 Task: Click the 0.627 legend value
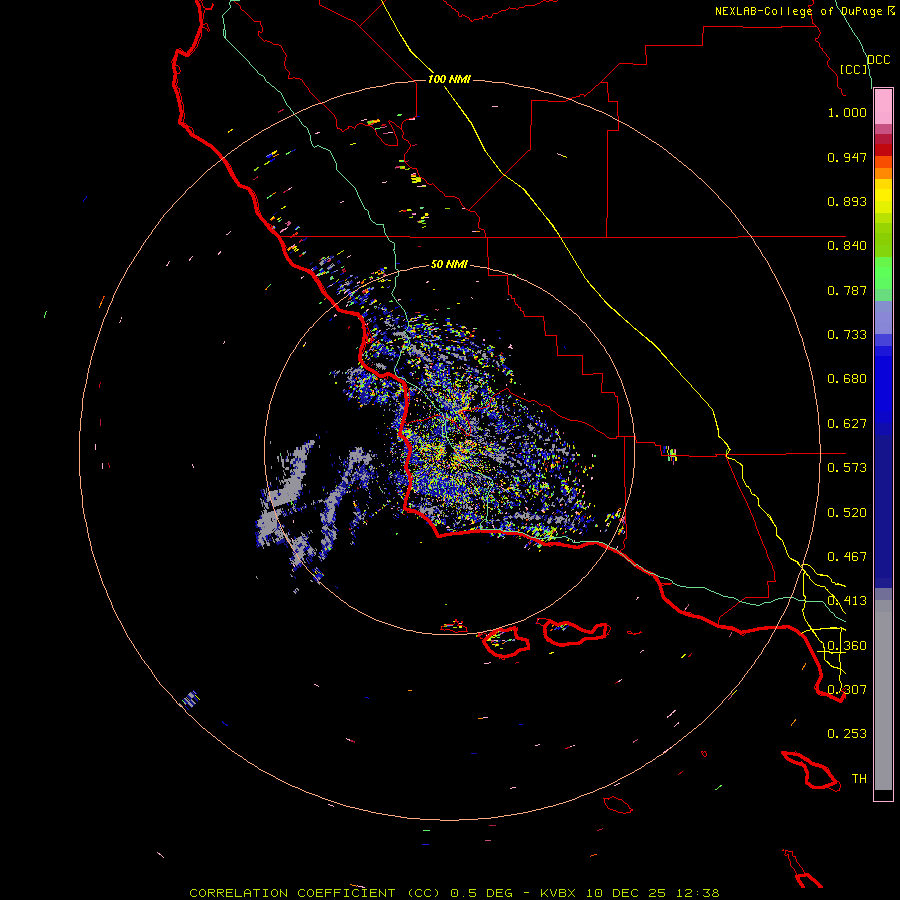click(847, 424)
